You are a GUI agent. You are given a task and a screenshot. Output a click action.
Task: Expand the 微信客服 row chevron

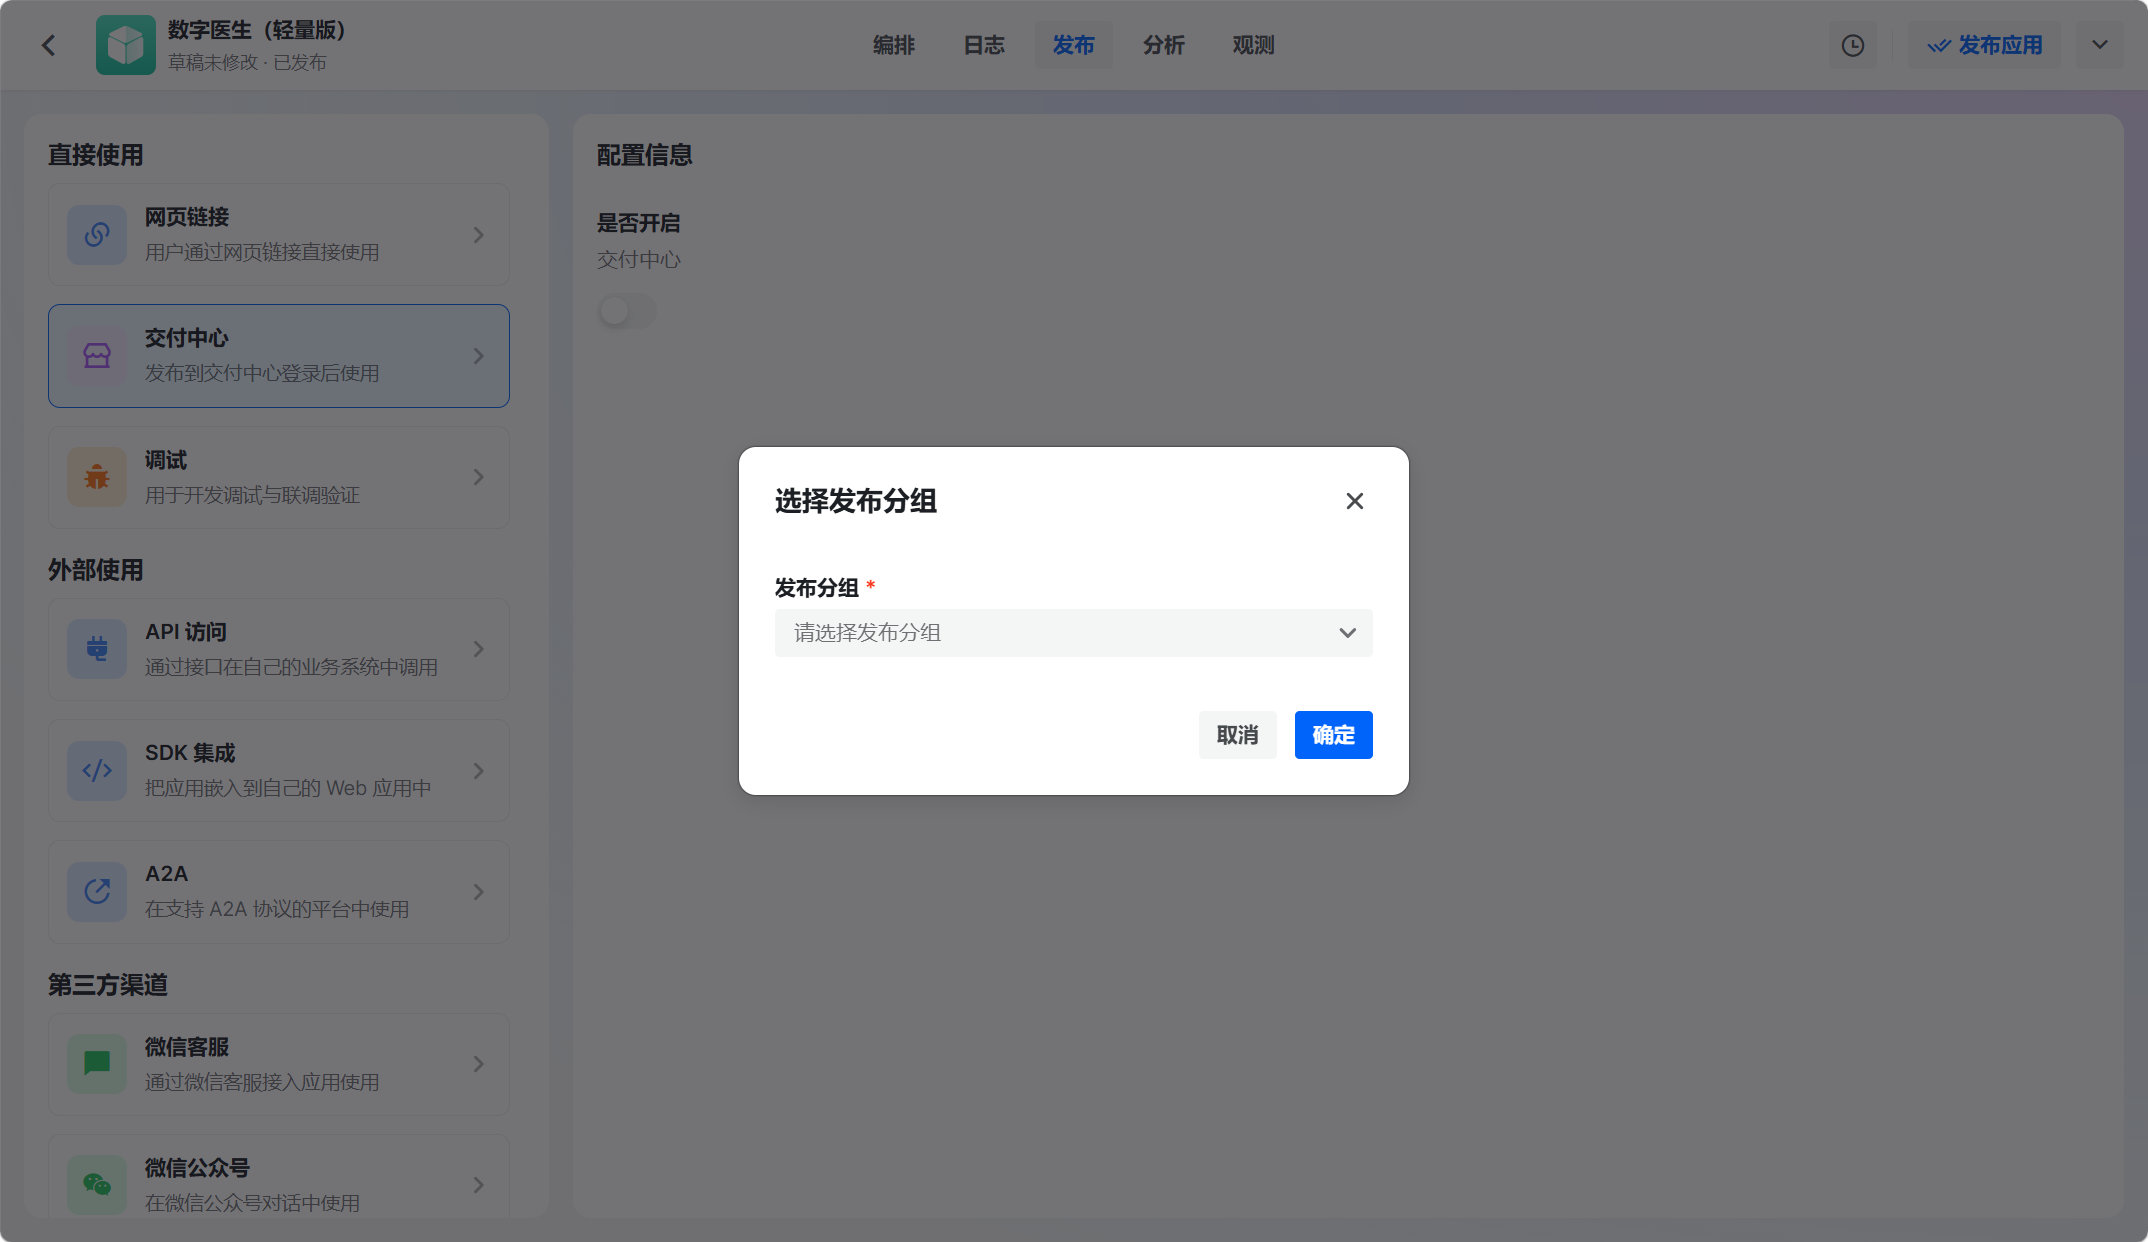pos(479,1064)
